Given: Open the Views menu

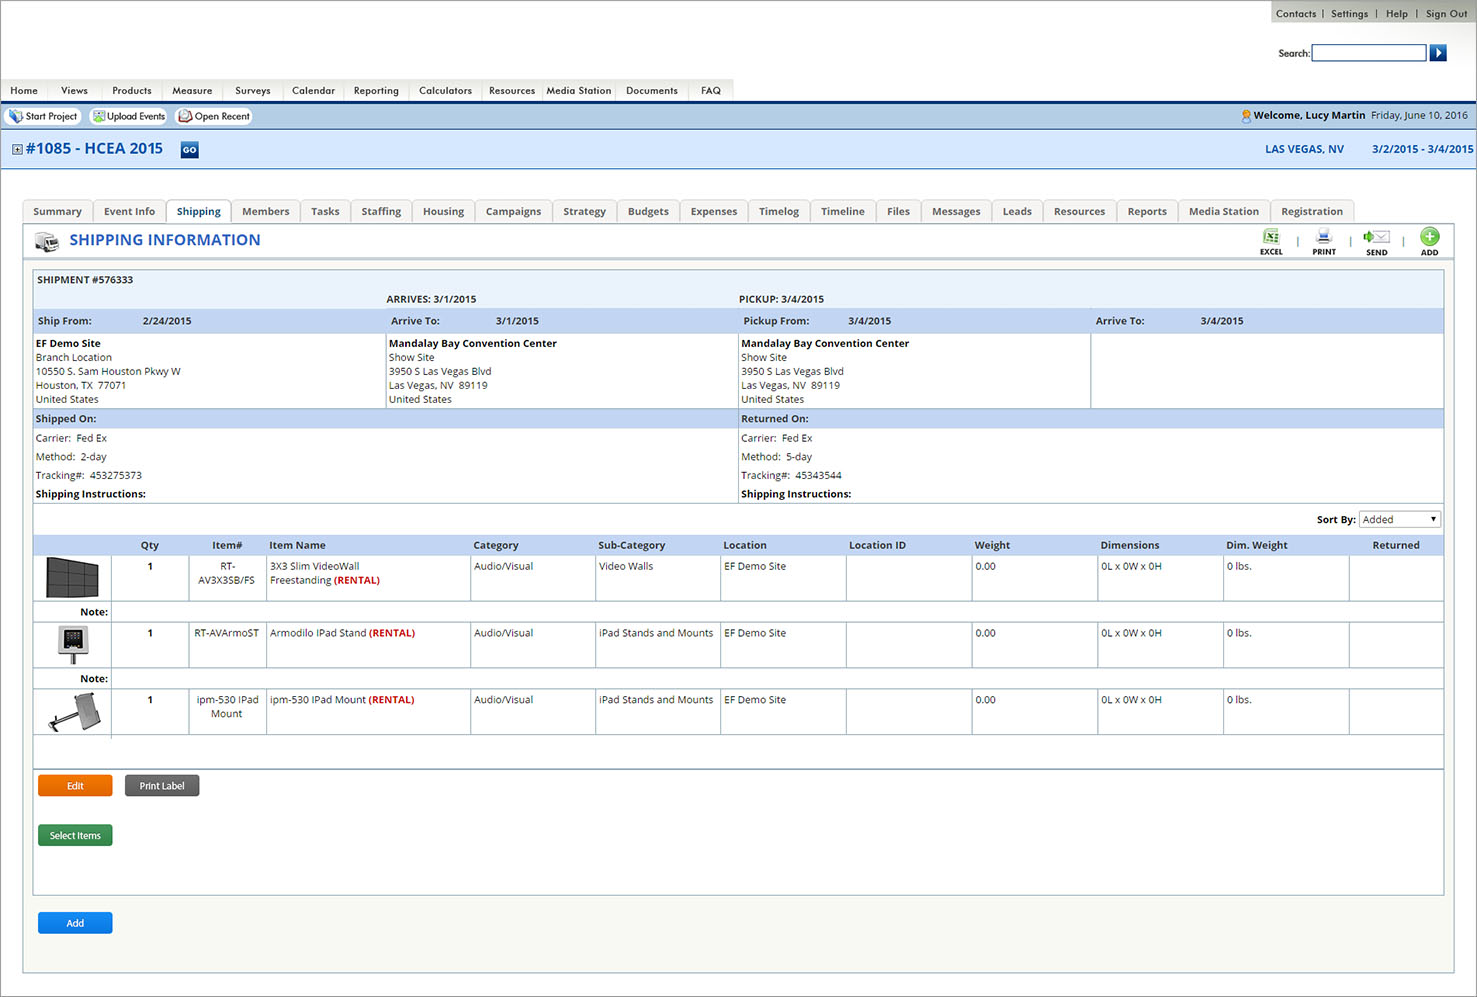Looking at the screenshot, I should [x=74, y=90].
